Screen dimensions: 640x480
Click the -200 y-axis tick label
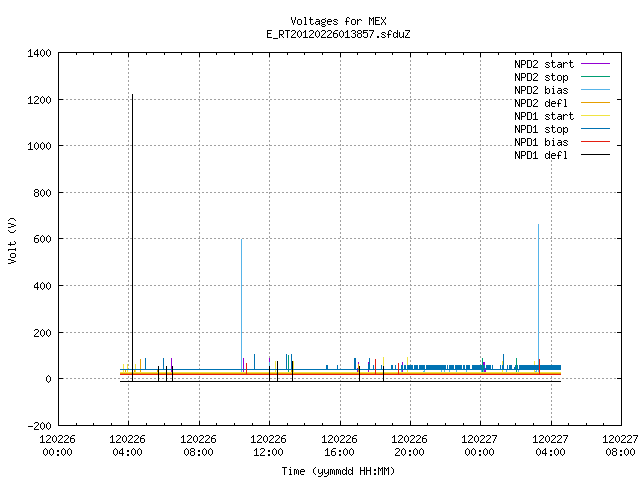coord(40,426)
